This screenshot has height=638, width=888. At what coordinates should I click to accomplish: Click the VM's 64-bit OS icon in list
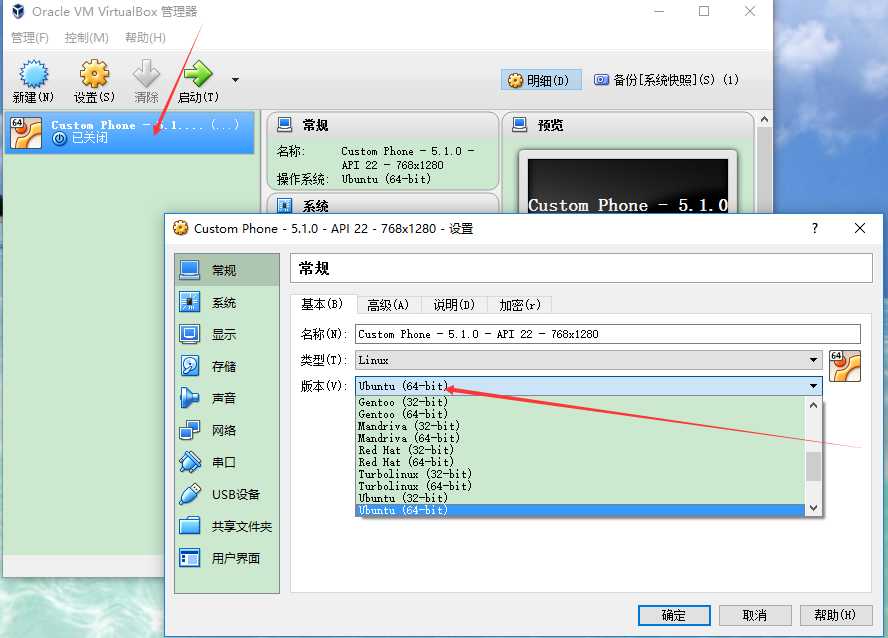click(25, 132)
